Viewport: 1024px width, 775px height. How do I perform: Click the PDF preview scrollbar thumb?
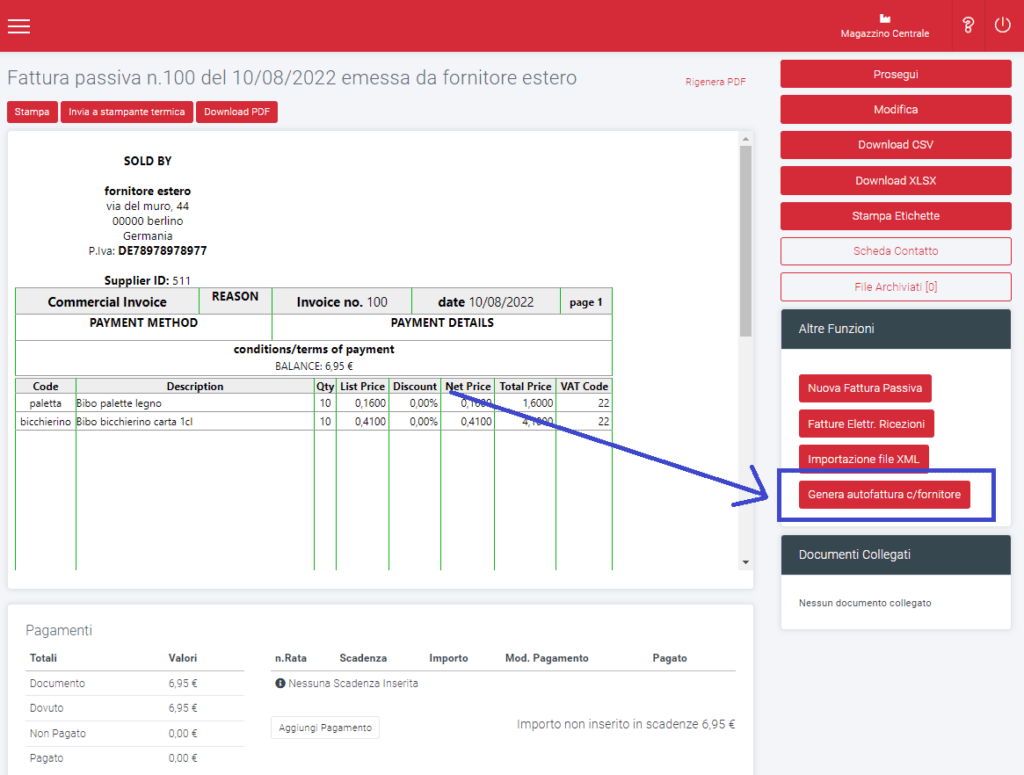745,241
